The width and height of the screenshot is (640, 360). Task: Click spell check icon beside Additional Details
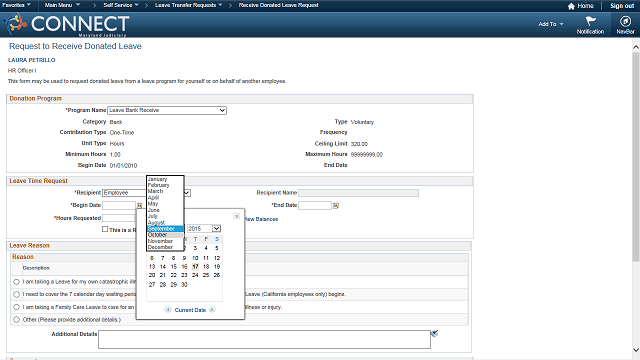point(434,333)
